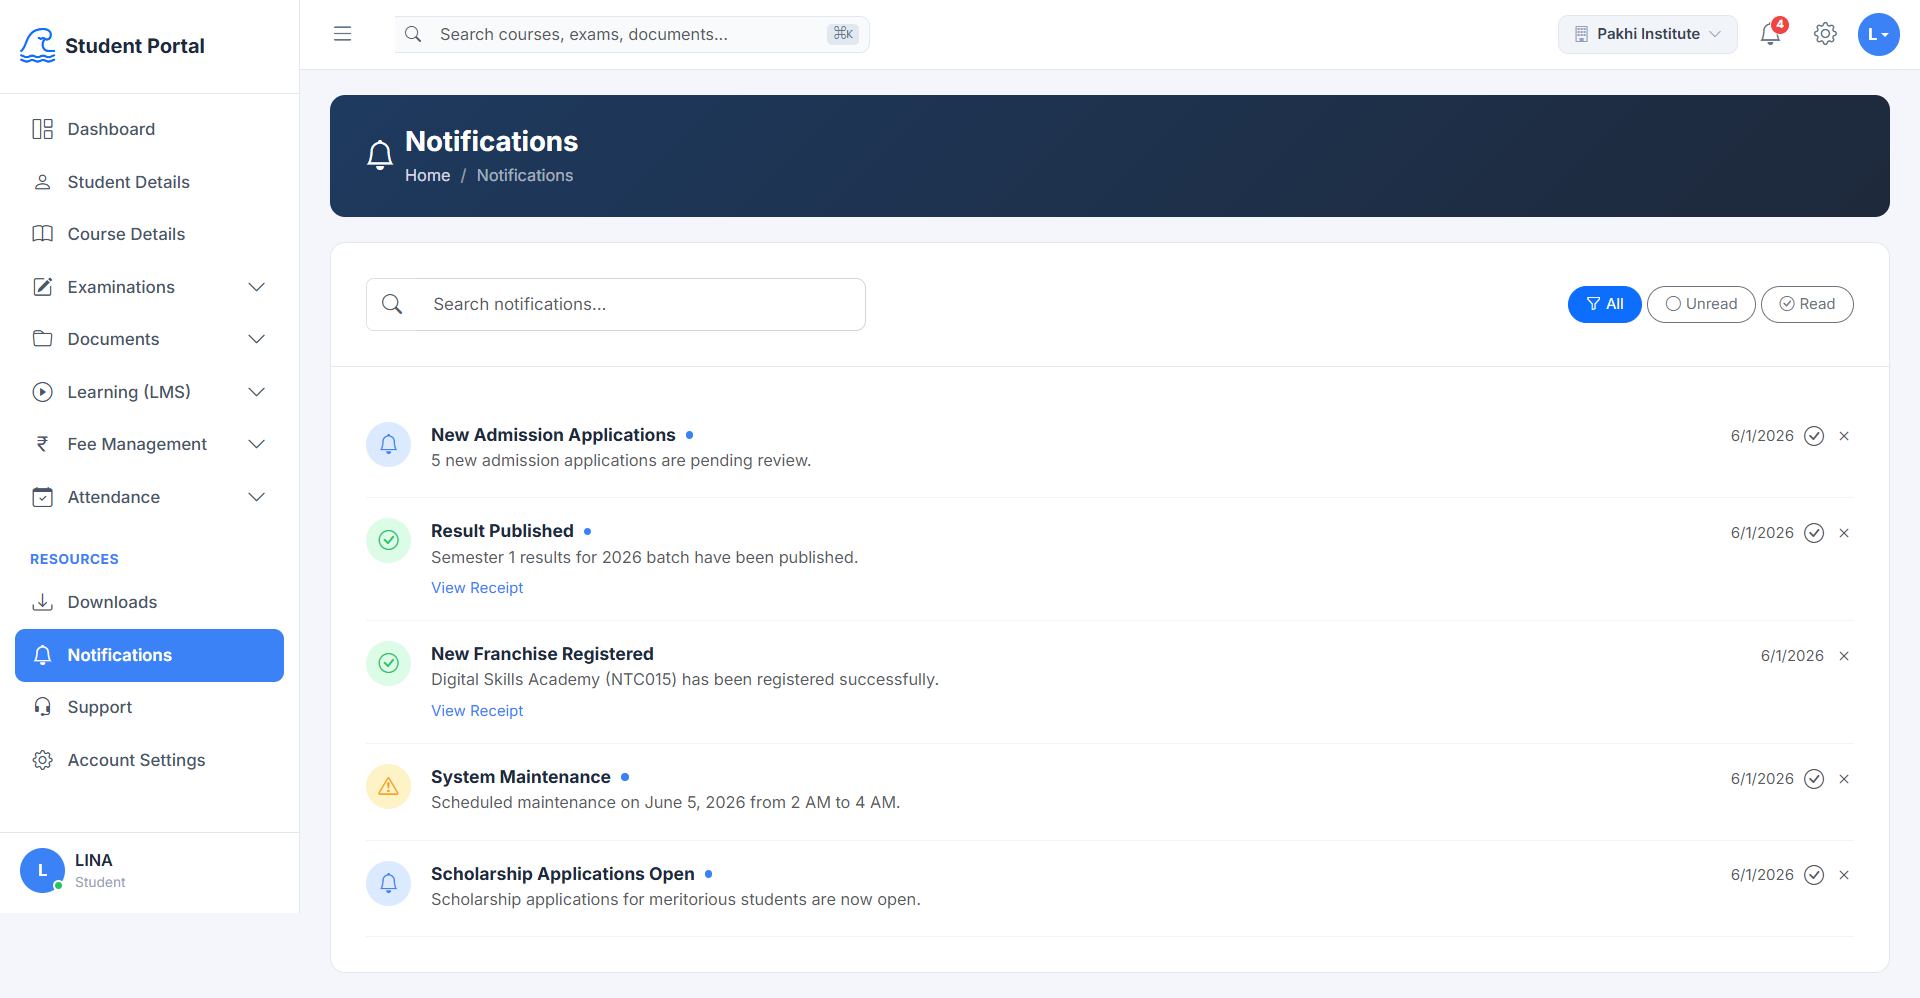Click the green check icon of Result Published

click(389, 540)
